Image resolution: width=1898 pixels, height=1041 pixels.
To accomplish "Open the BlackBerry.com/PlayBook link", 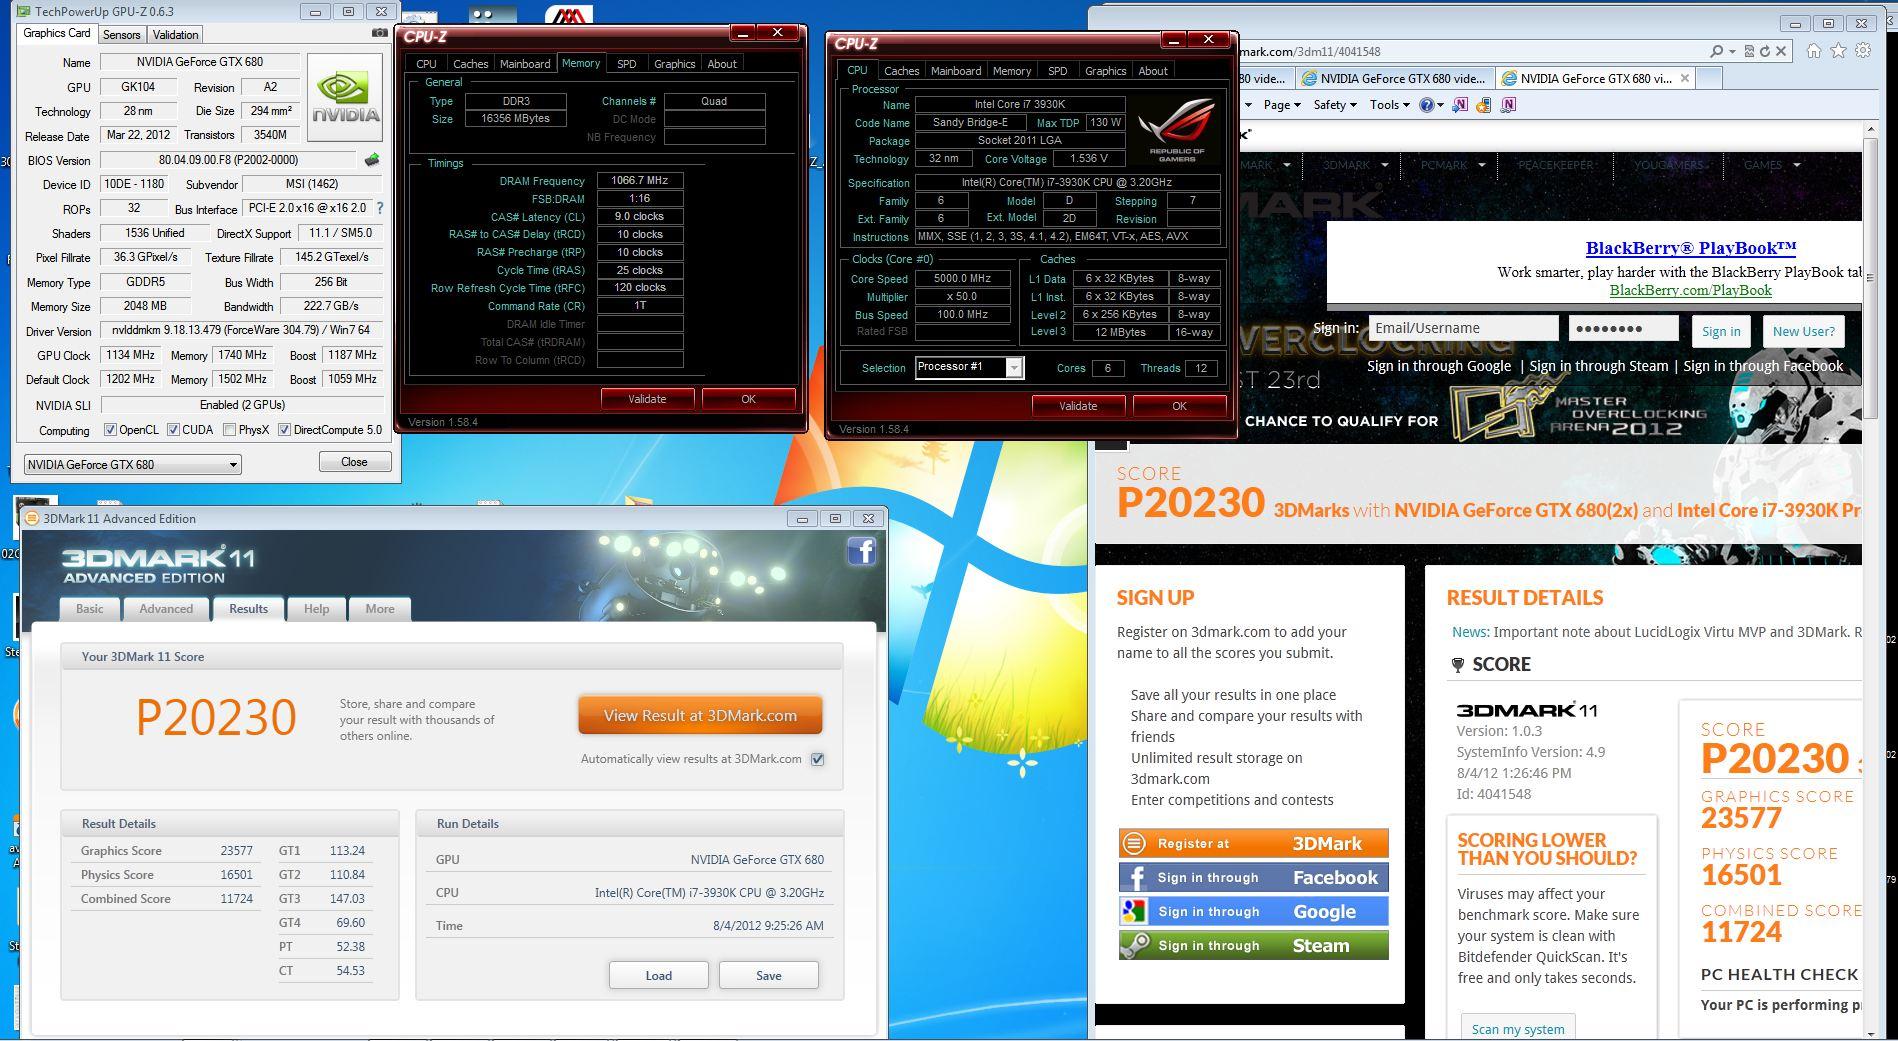I will pos(1690,290).
